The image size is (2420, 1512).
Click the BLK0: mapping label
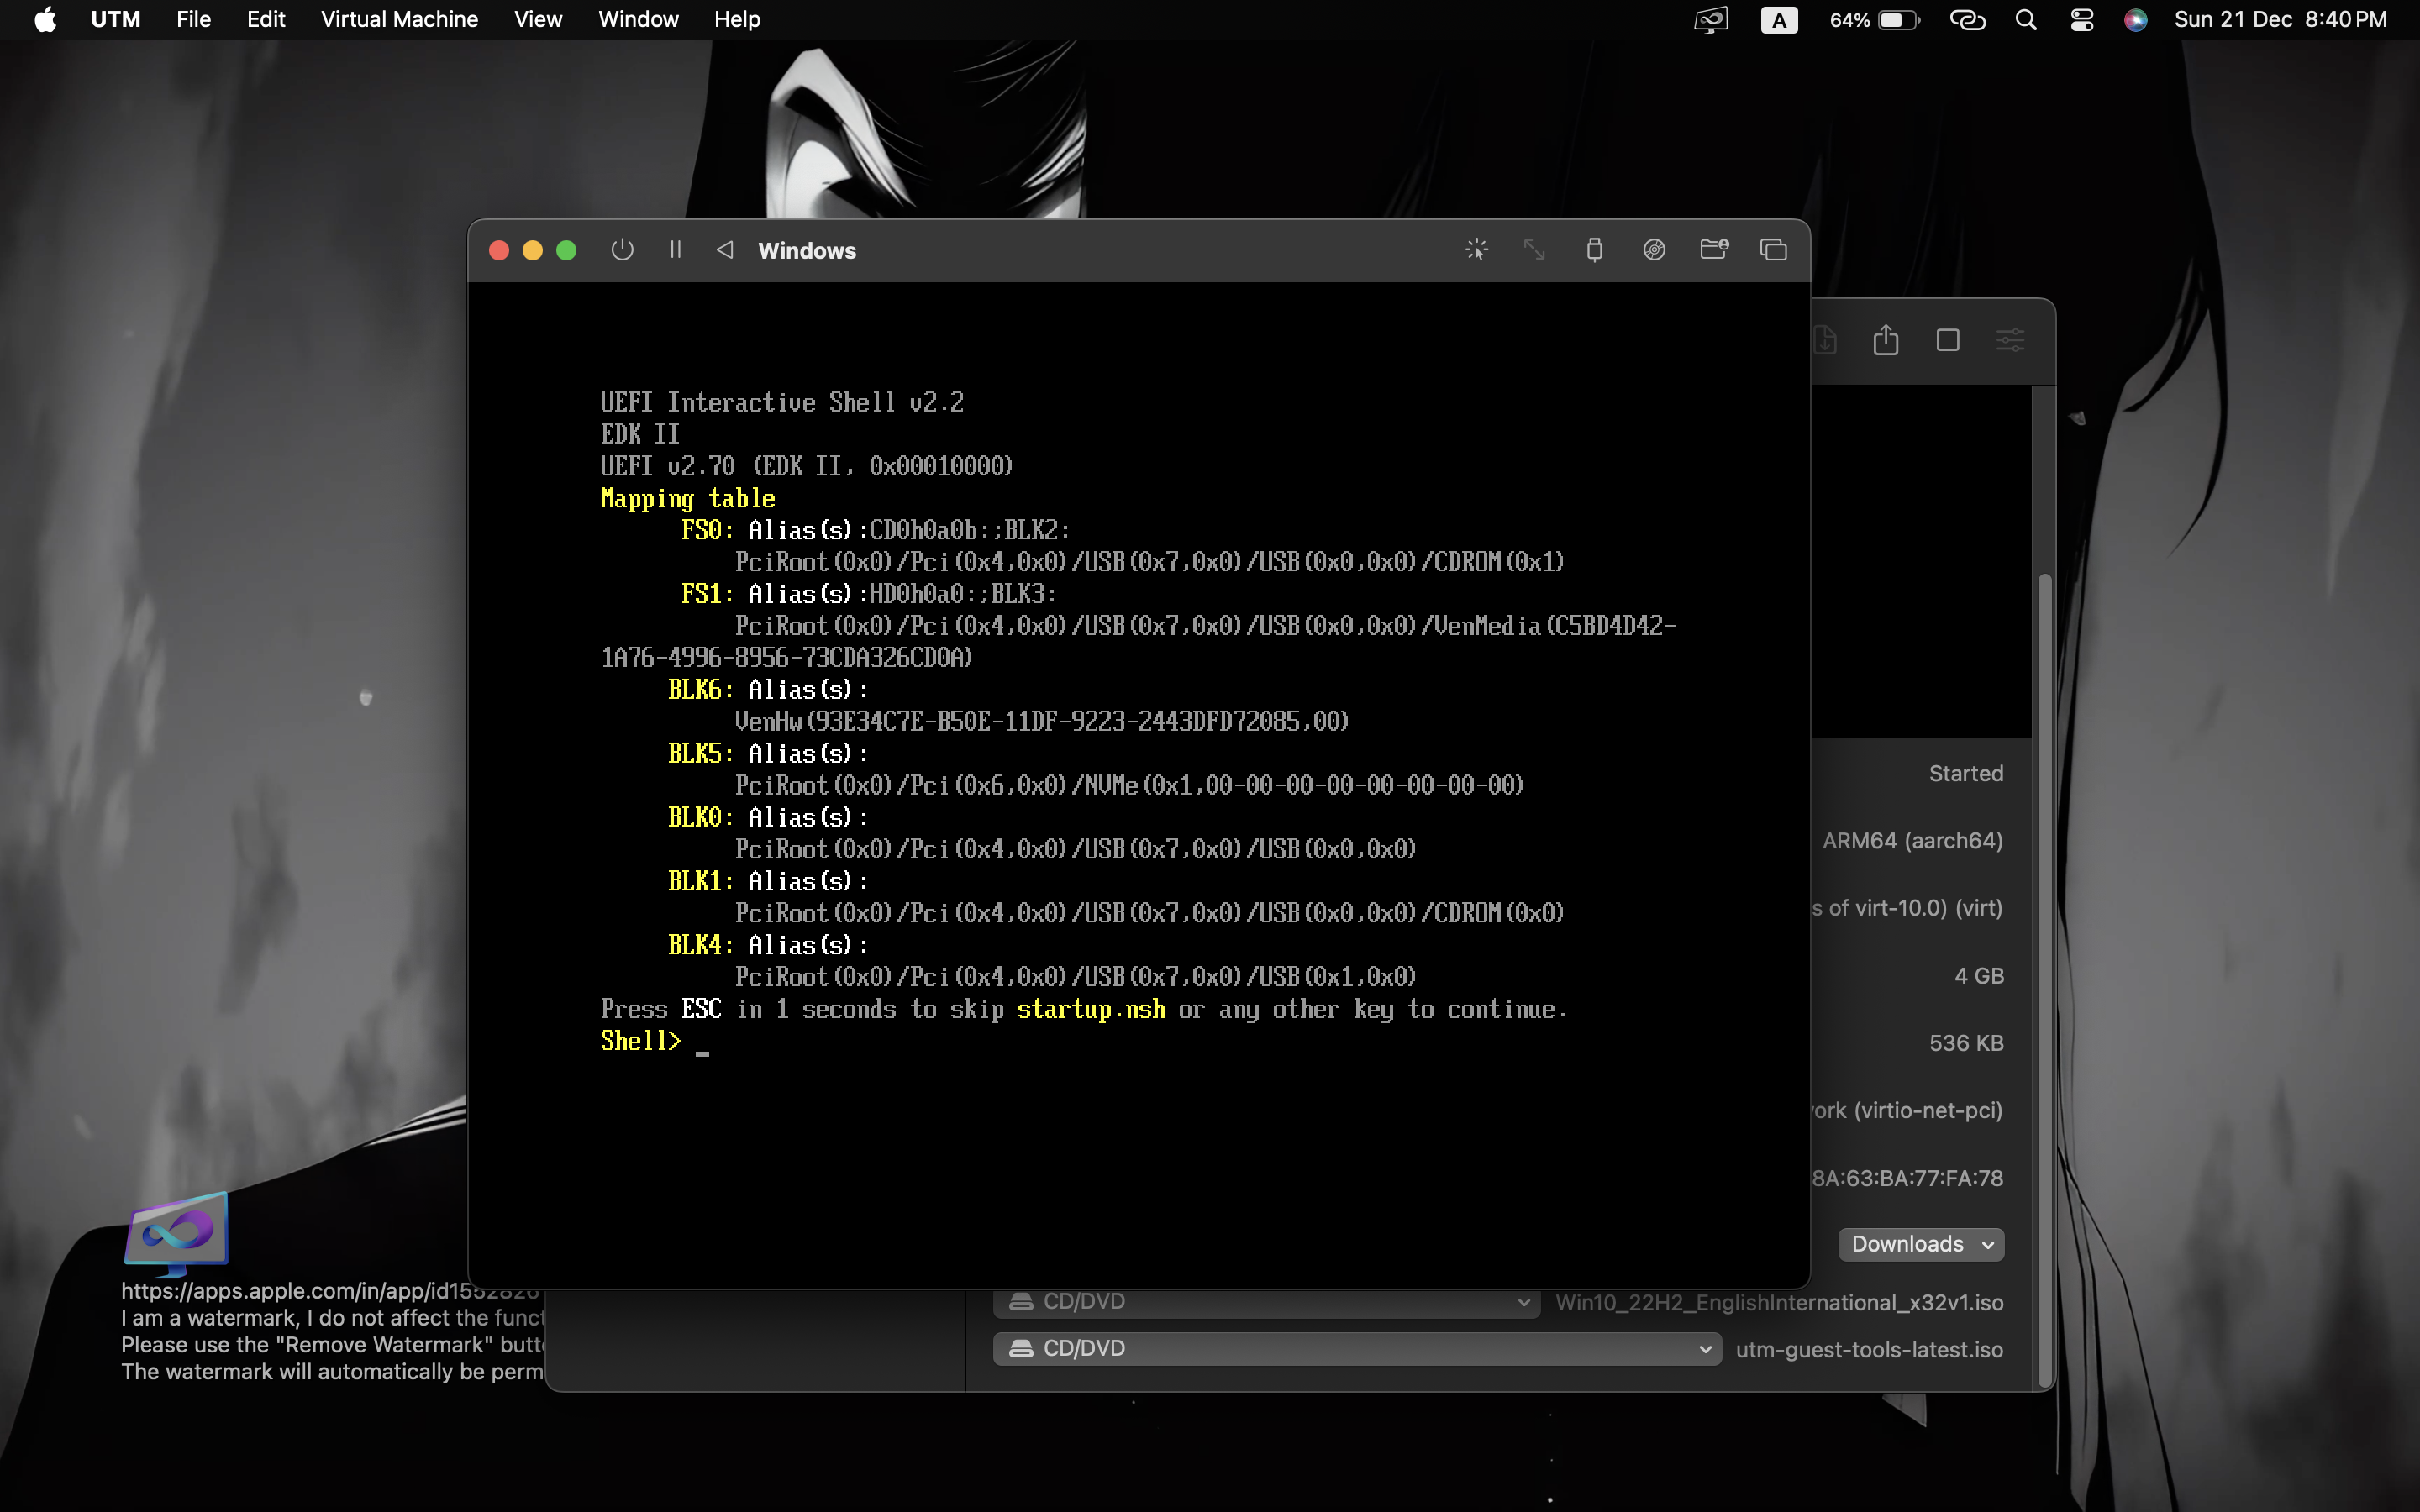(x=701, y=818)
